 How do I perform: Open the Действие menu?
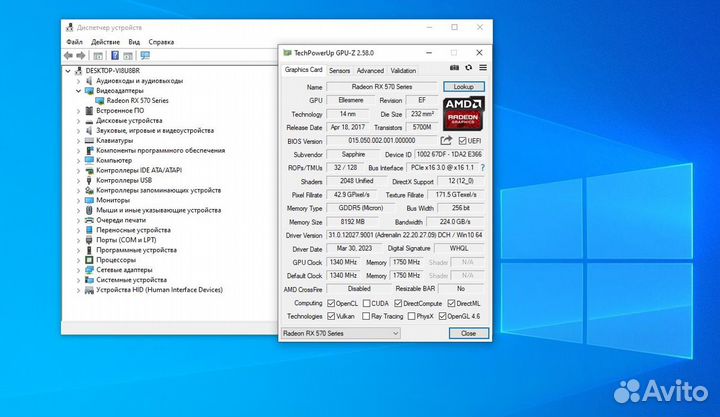coord(105,42)
